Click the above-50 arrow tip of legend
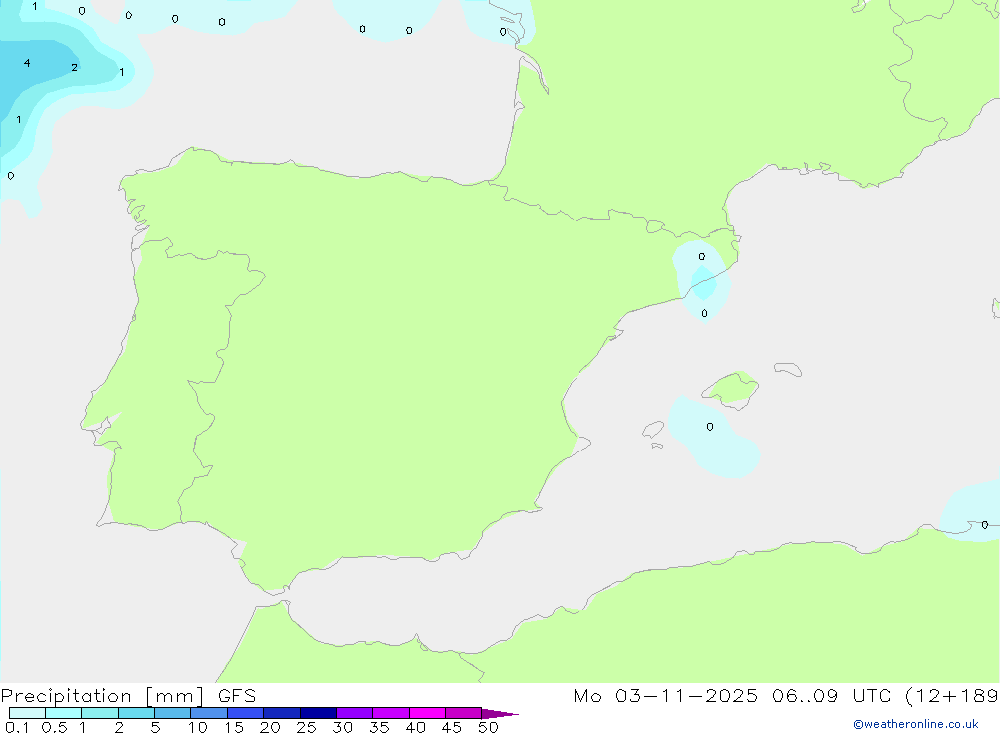Image resolution: width=1000 pixels, height=733 pixels. click(x=499, y=713)
